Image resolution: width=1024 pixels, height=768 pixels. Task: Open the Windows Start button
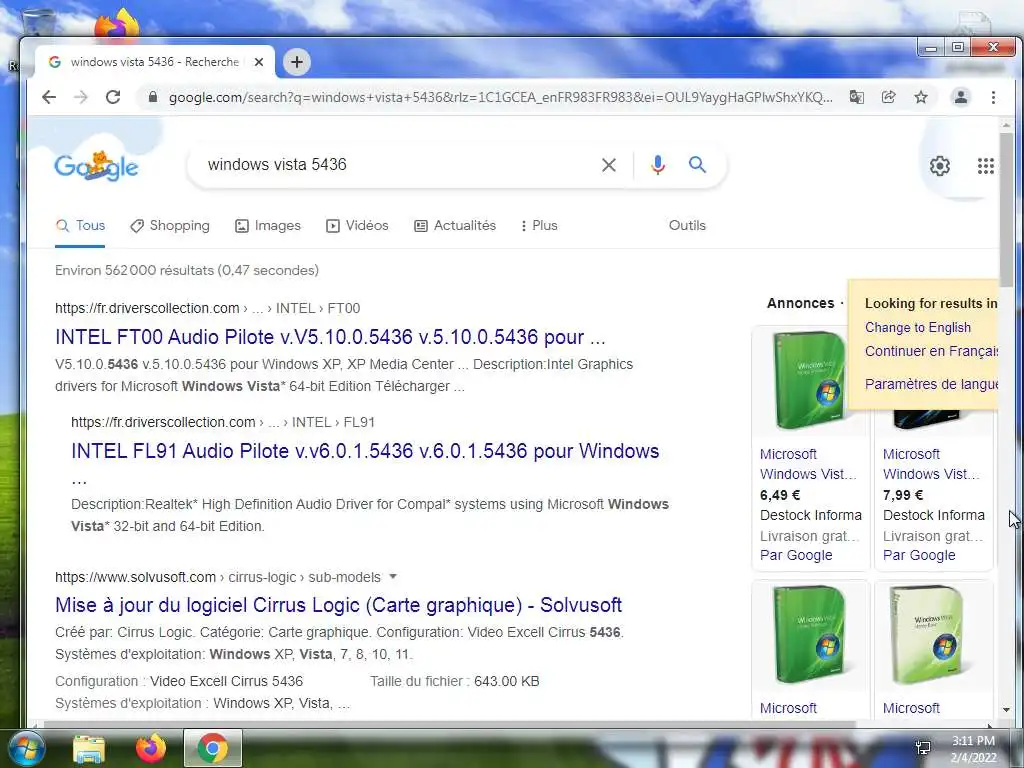pyautogui.click(x=25, y=748)
